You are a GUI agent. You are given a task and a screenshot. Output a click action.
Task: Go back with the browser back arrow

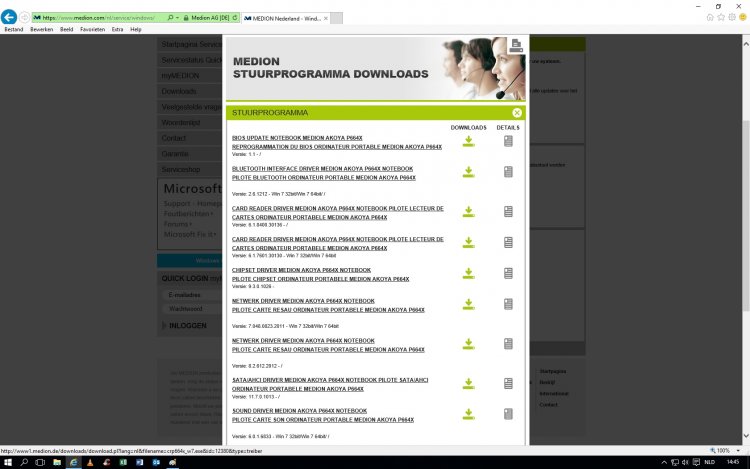tap(11, 18)
